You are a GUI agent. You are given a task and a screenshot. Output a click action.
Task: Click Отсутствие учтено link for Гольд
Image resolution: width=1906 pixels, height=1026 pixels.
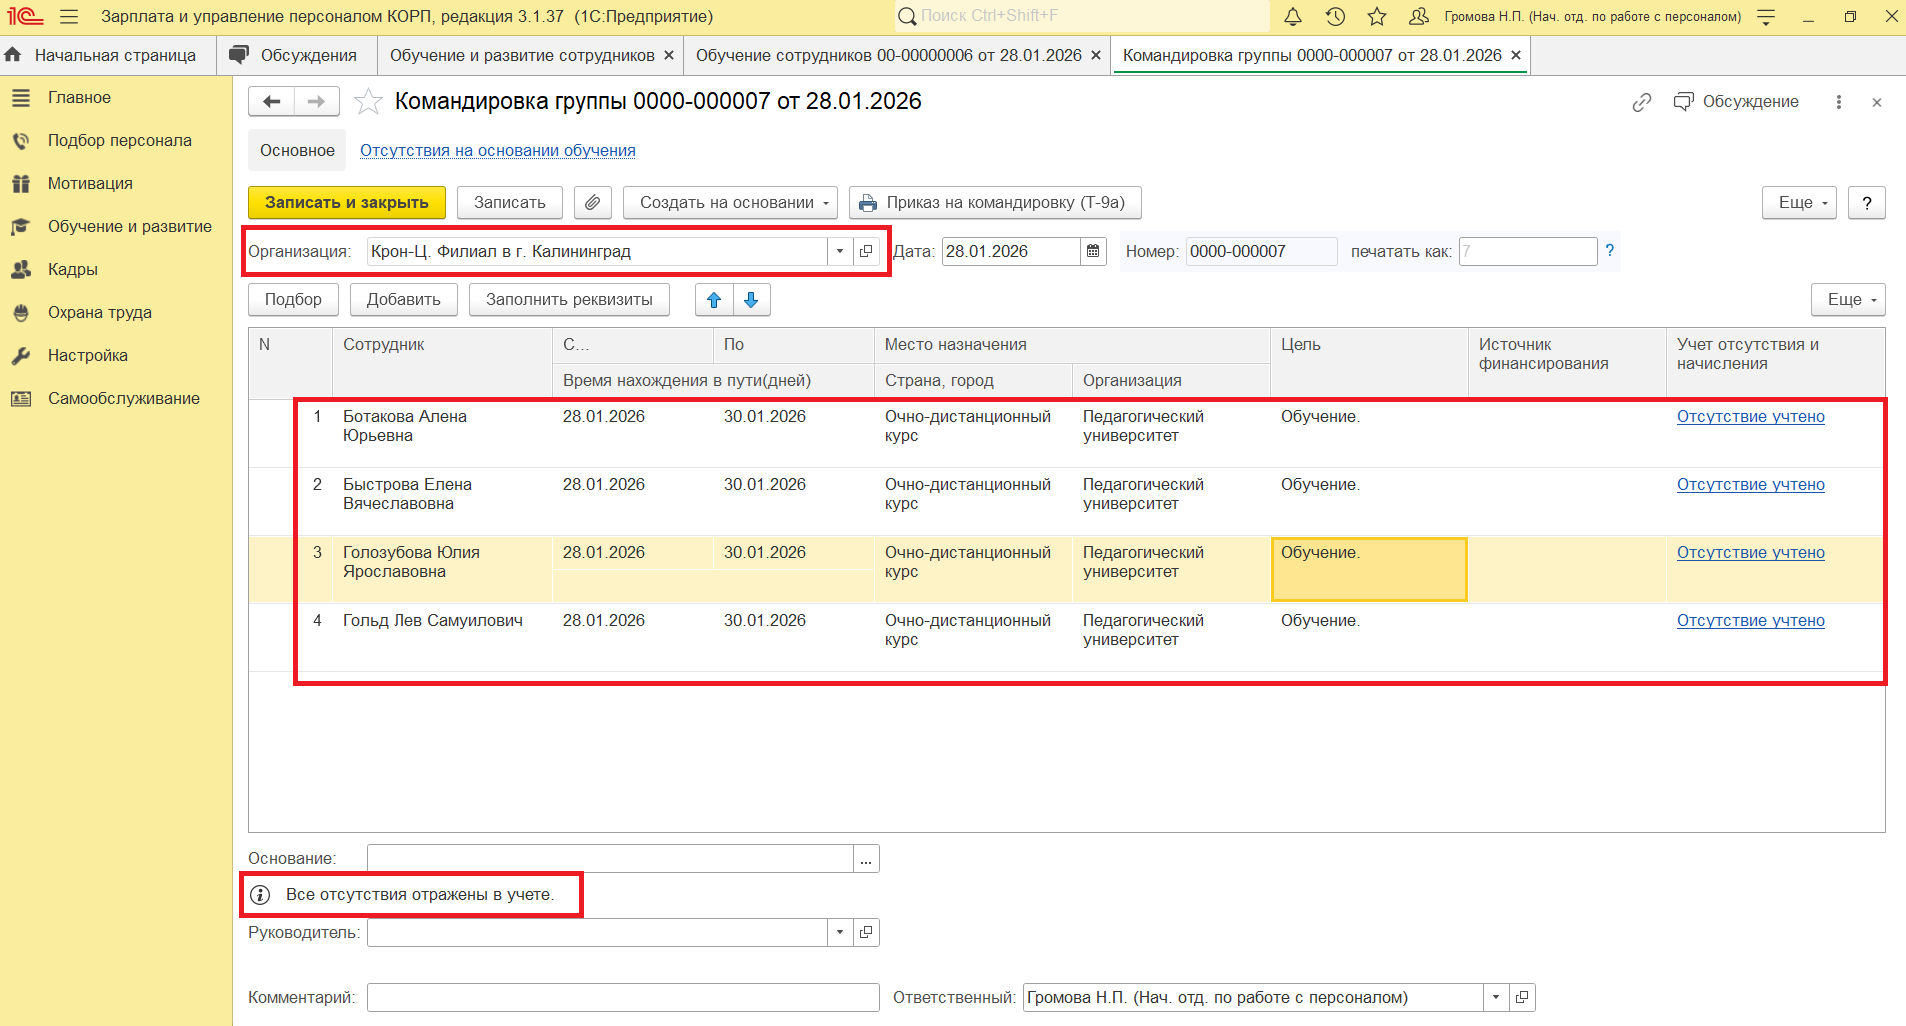click(1750, 621)
